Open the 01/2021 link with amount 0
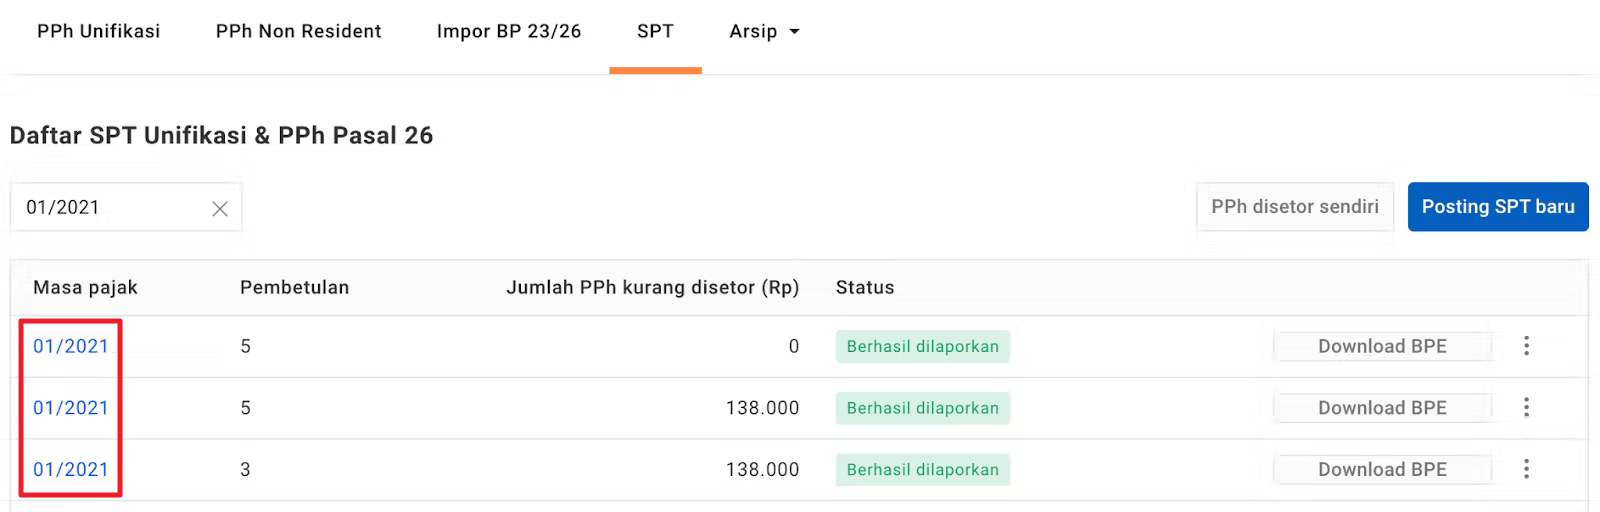 coord(70,346)
